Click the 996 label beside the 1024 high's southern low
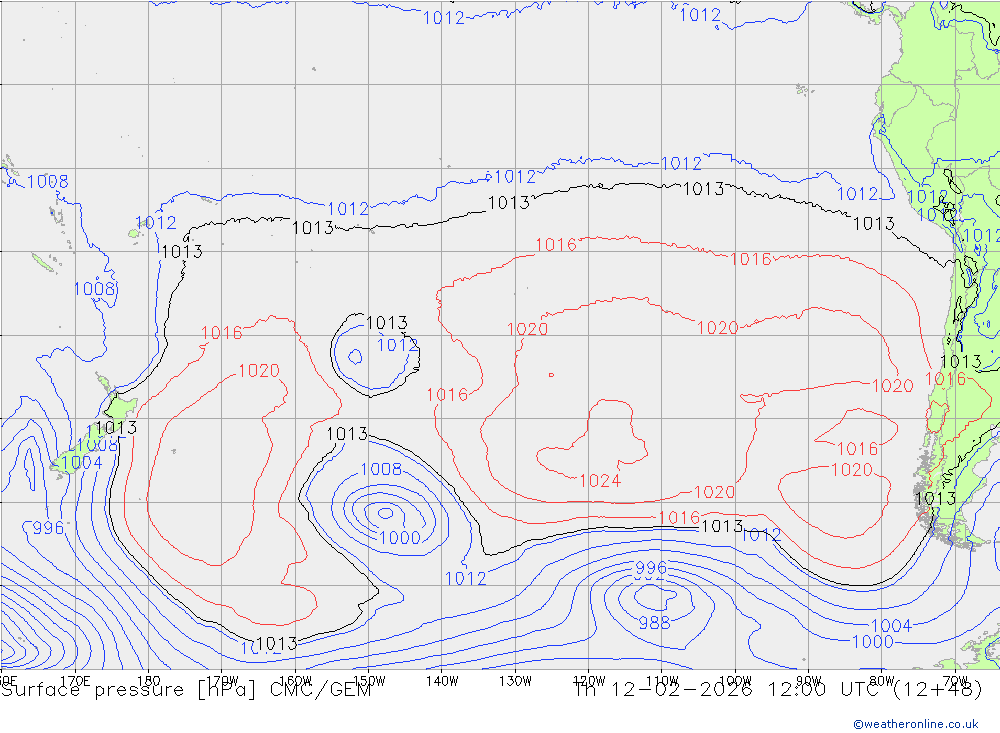1000x733 pixels. (651, 568)
